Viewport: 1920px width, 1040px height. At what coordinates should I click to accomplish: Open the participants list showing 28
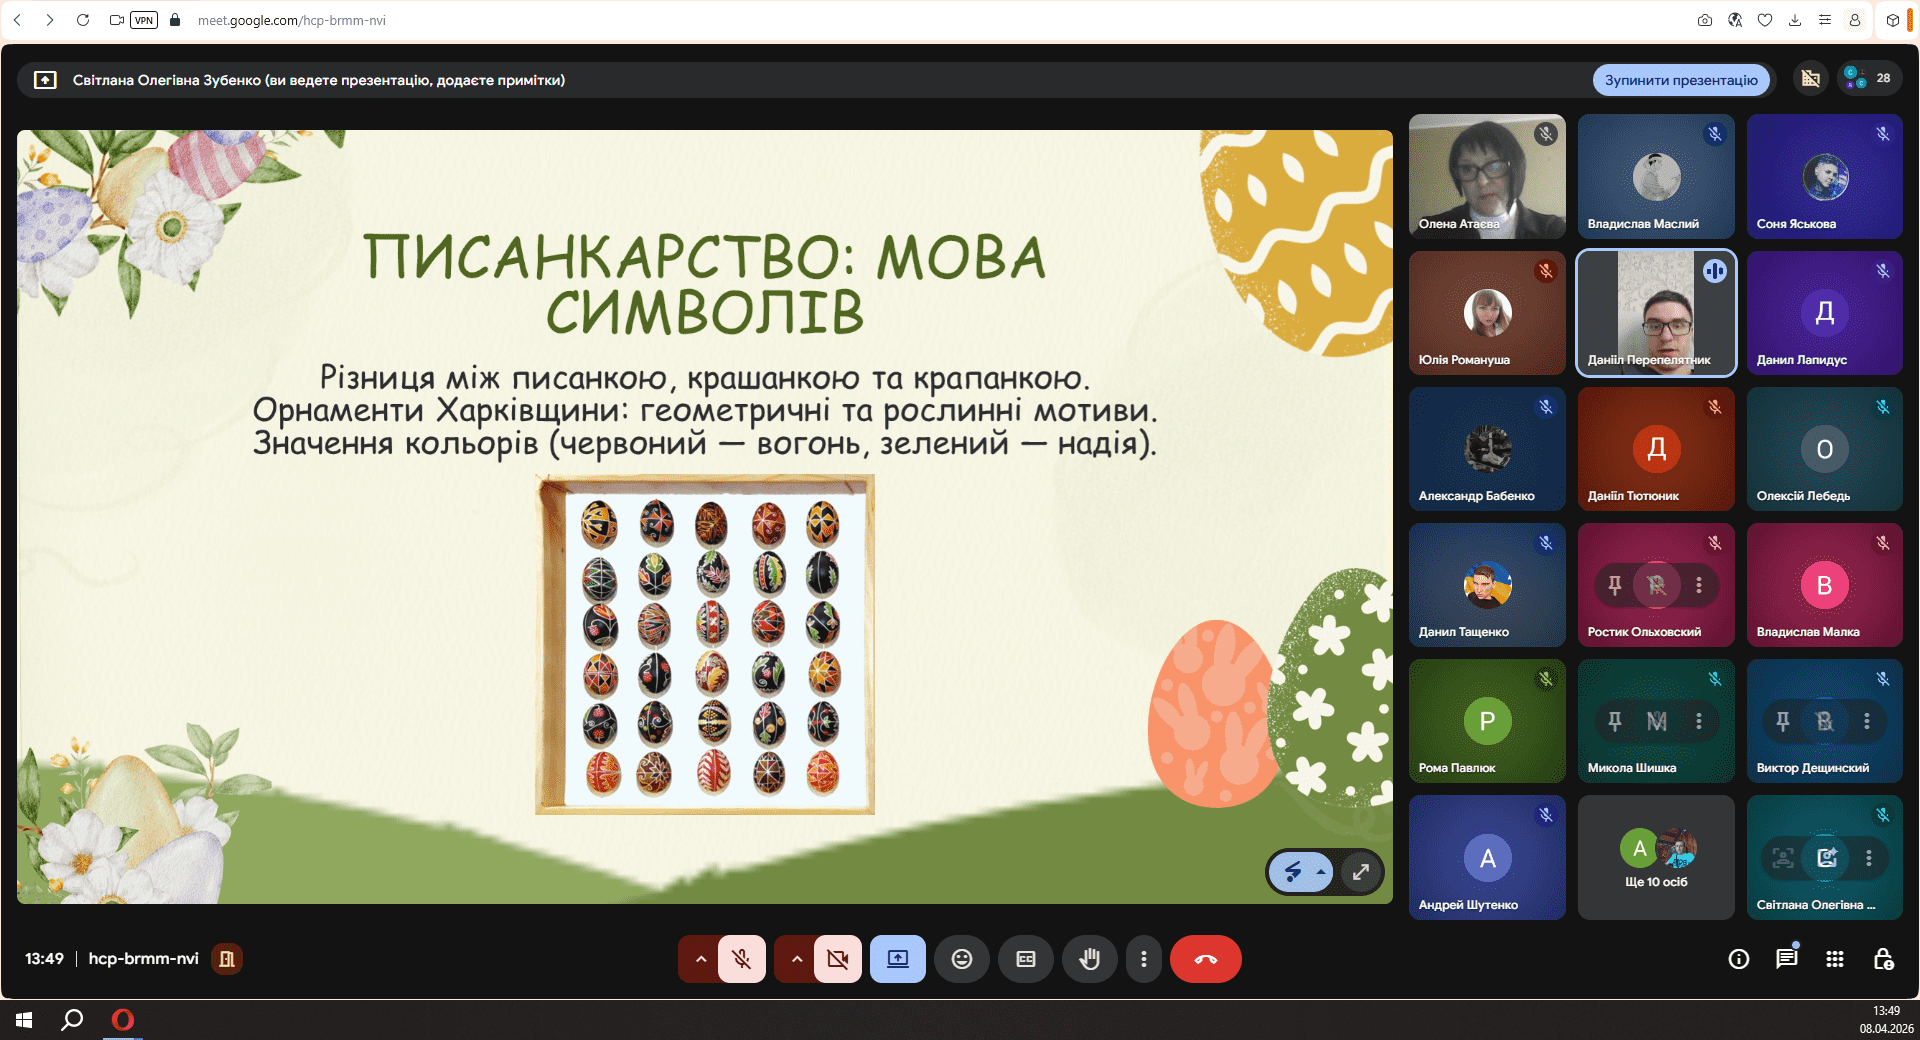(1869, 78)
